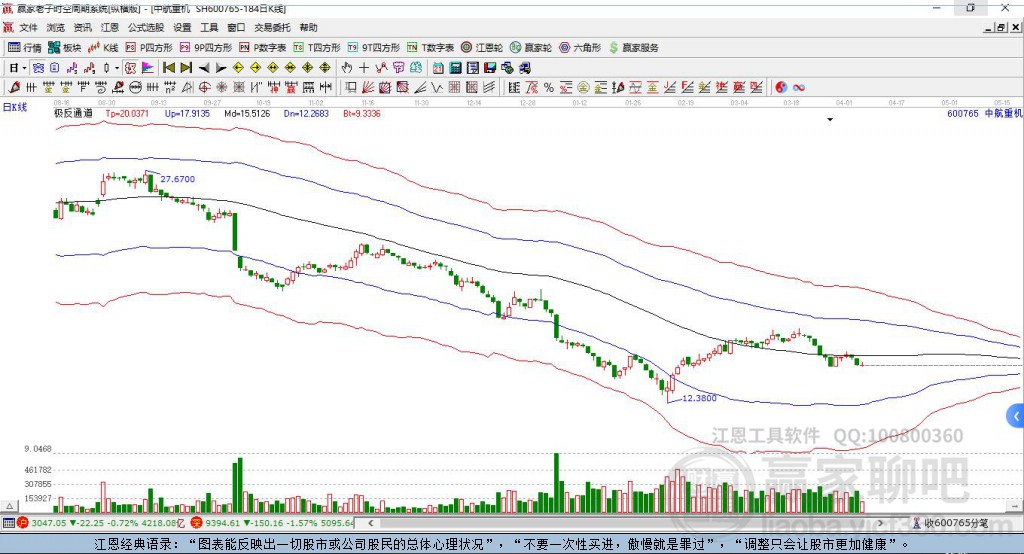Image resolution: width=1024 pixels, height=554 pixels.
Task: Open the 交易委托 menu
Action: (x=272, y=27)
